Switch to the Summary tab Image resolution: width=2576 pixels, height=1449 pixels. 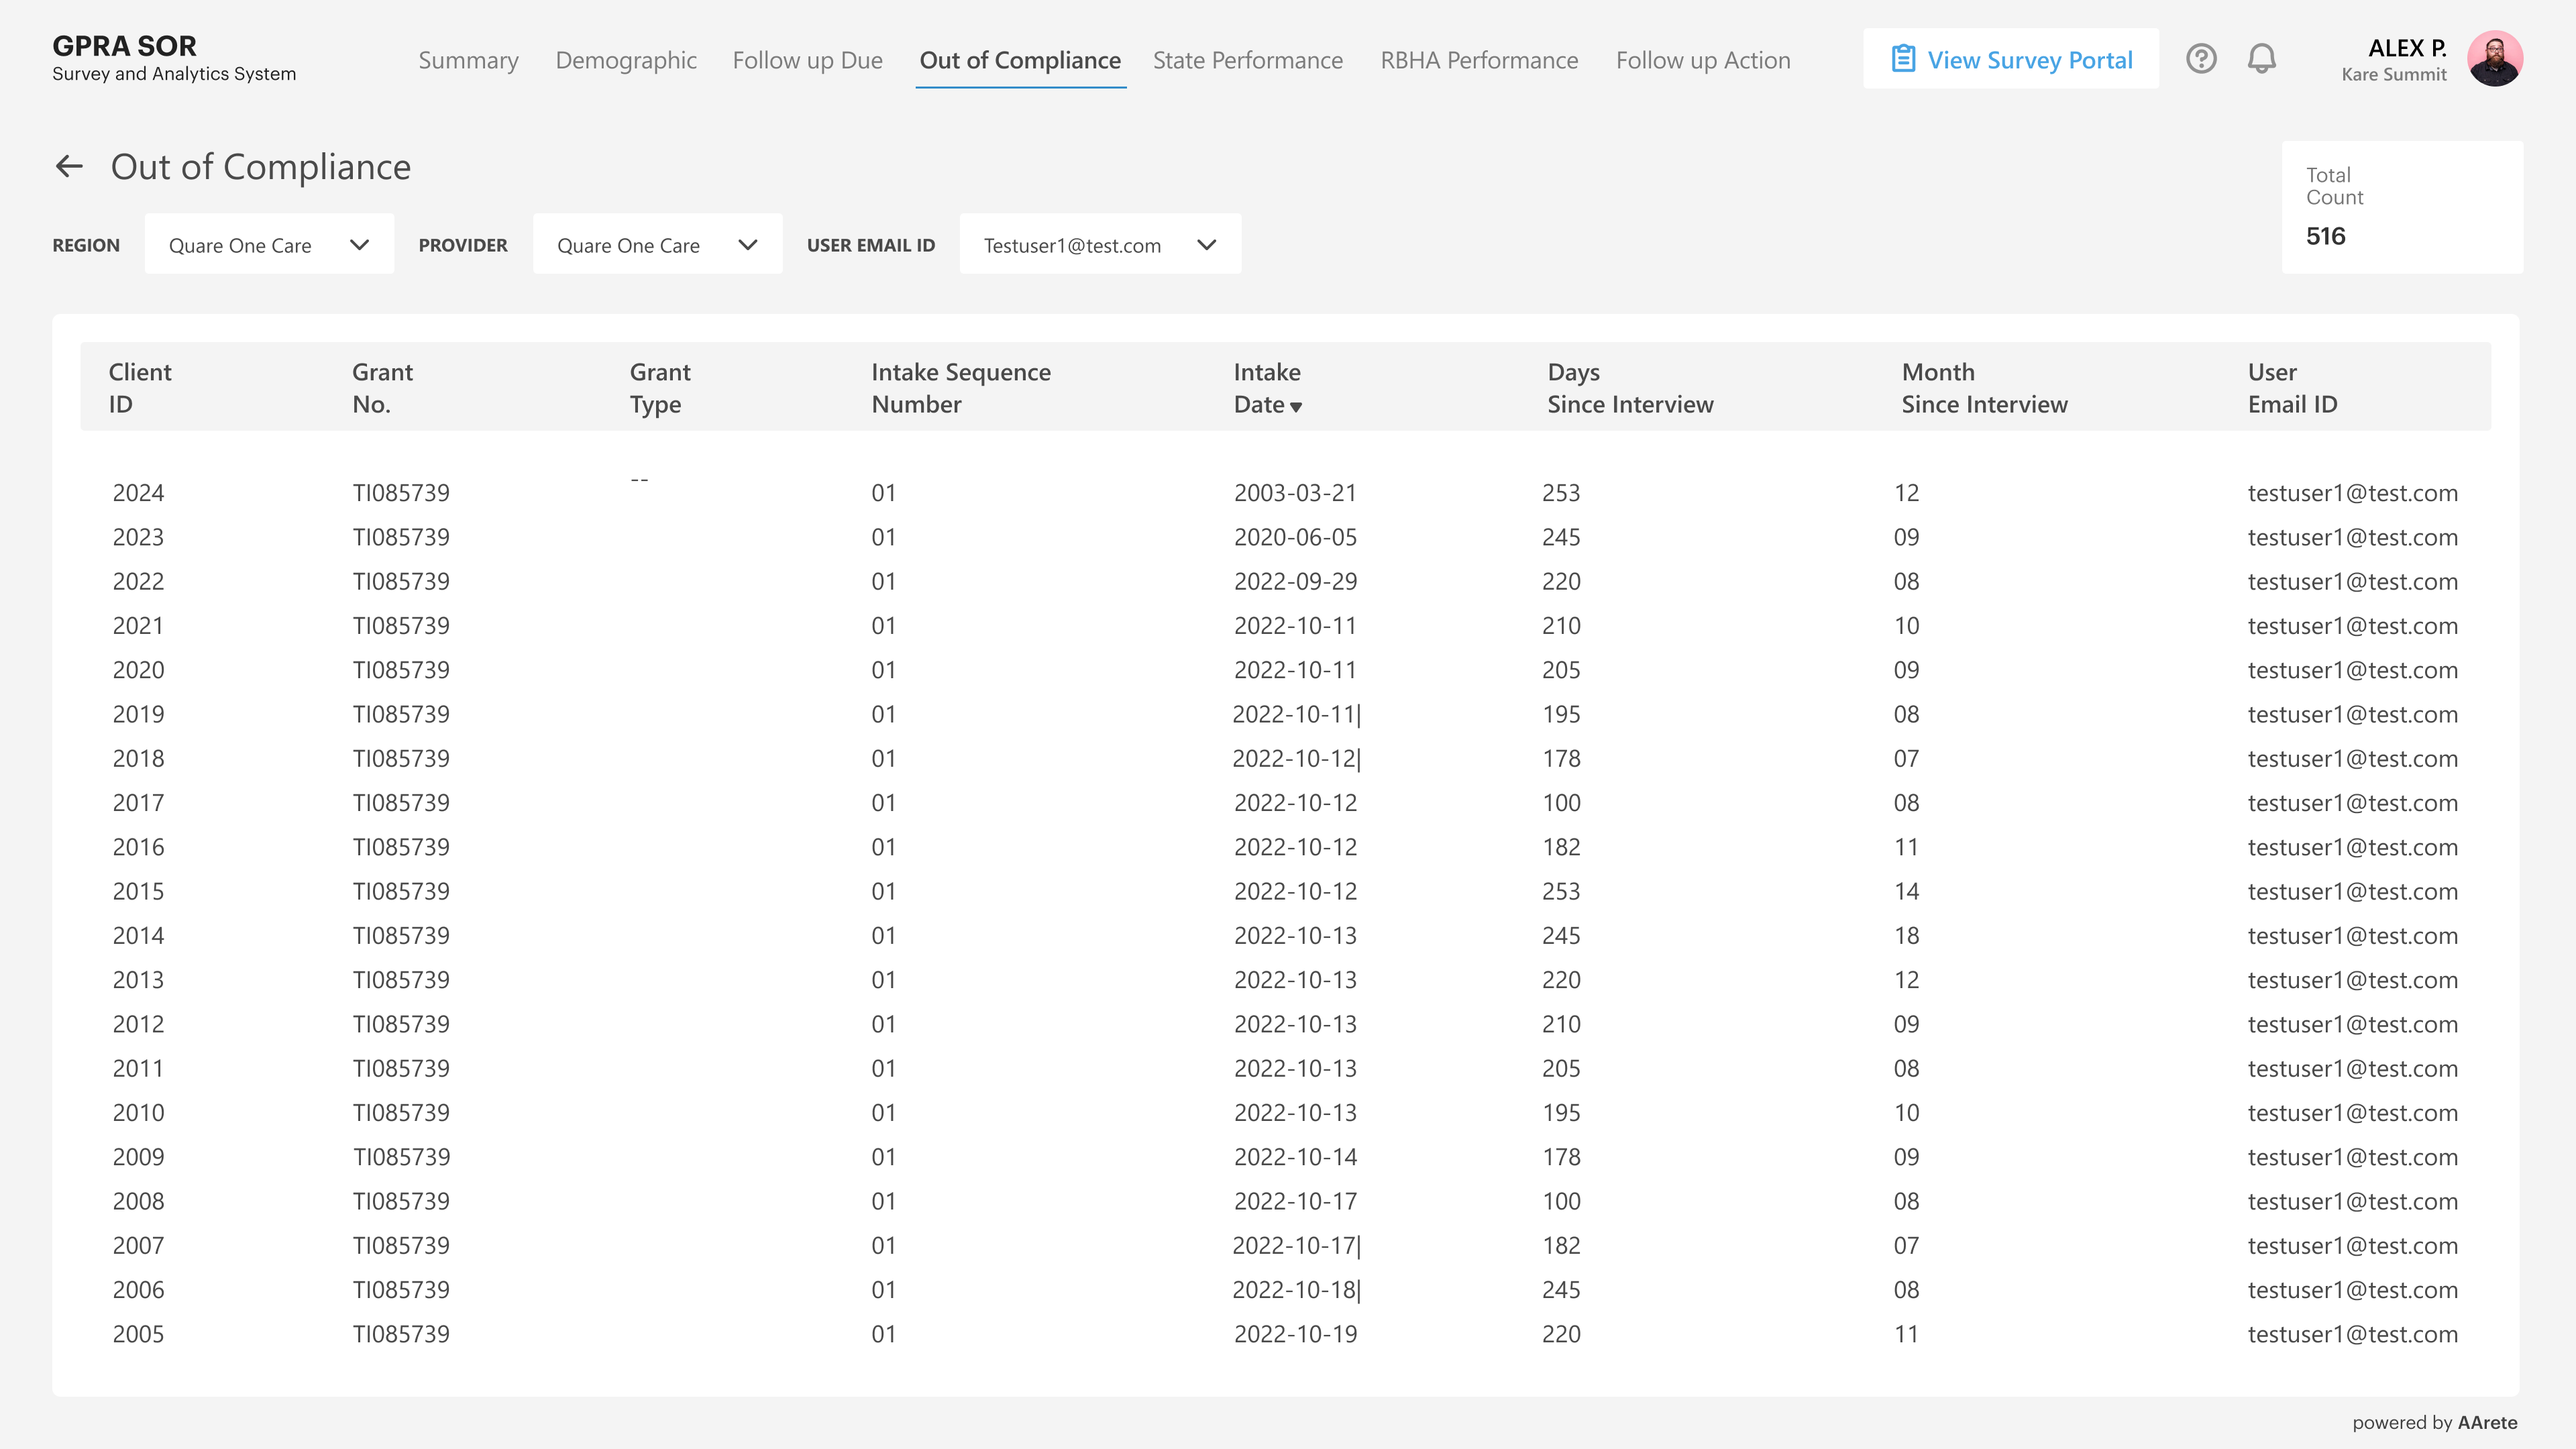click(x=468, y=60)
